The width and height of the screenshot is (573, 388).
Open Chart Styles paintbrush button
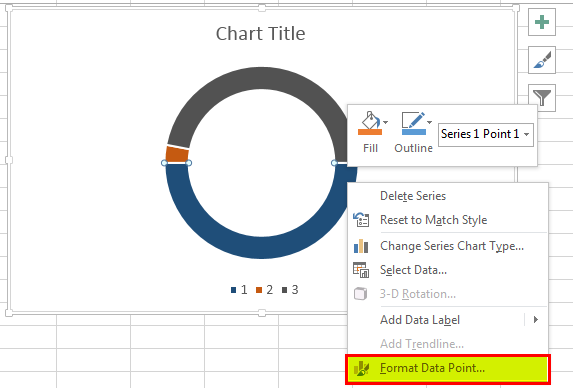coord(542,60)
